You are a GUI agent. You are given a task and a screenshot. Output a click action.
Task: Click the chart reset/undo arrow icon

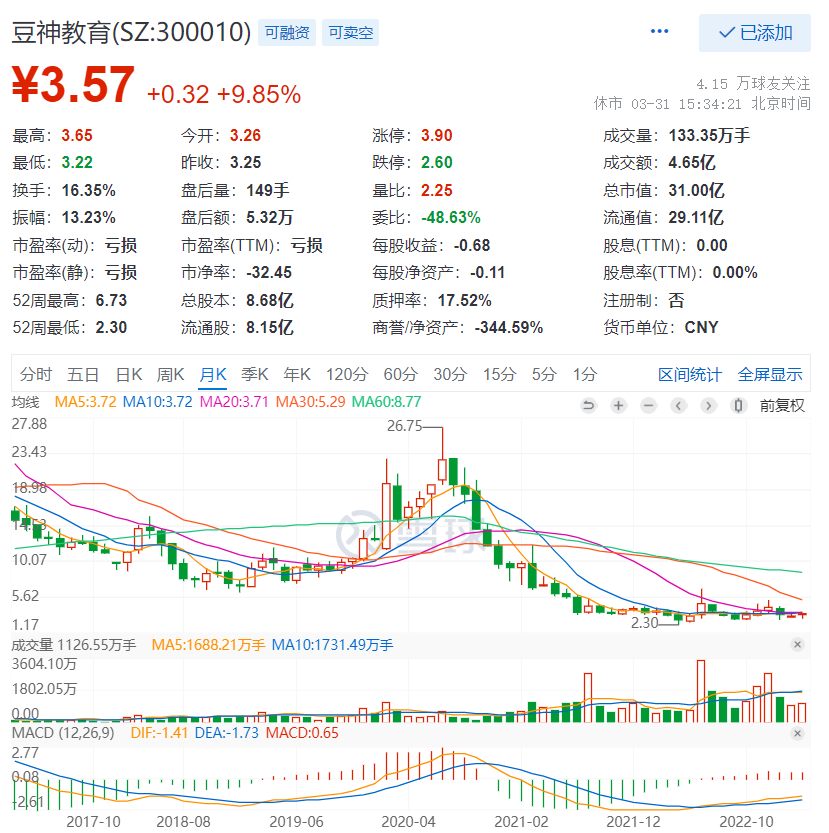(588, 406)
